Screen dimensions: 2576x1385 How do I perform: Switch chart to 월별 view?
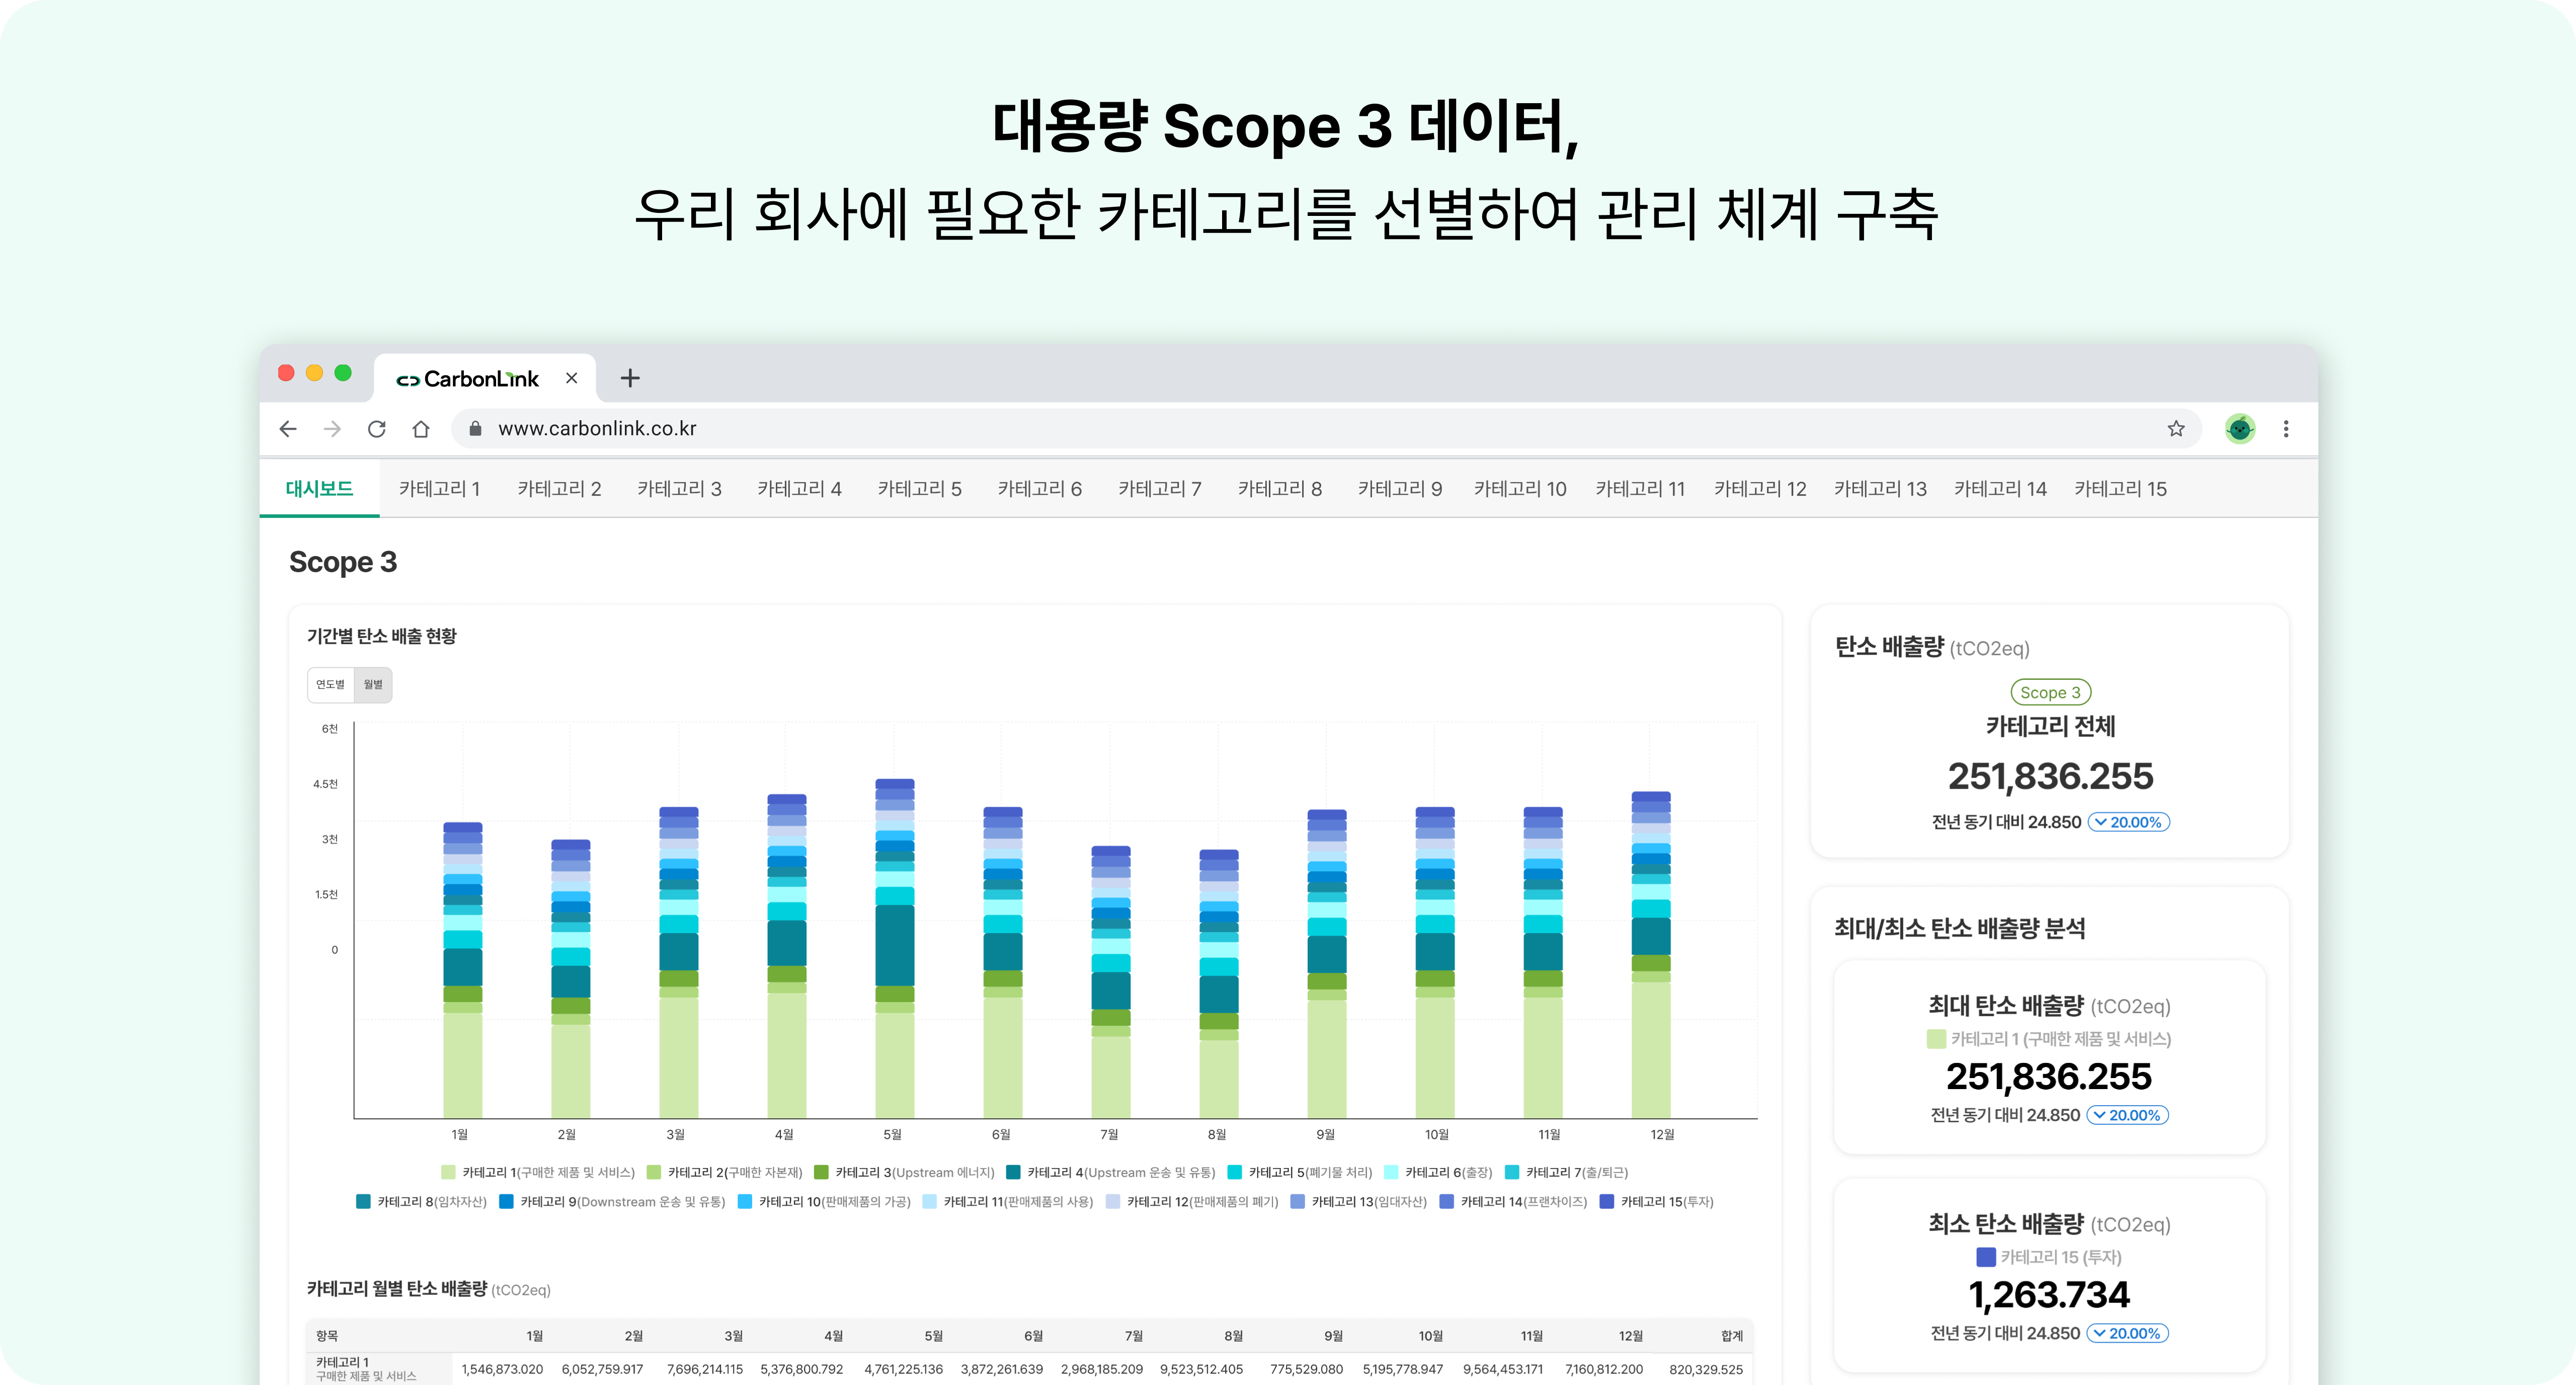(373, 684)
